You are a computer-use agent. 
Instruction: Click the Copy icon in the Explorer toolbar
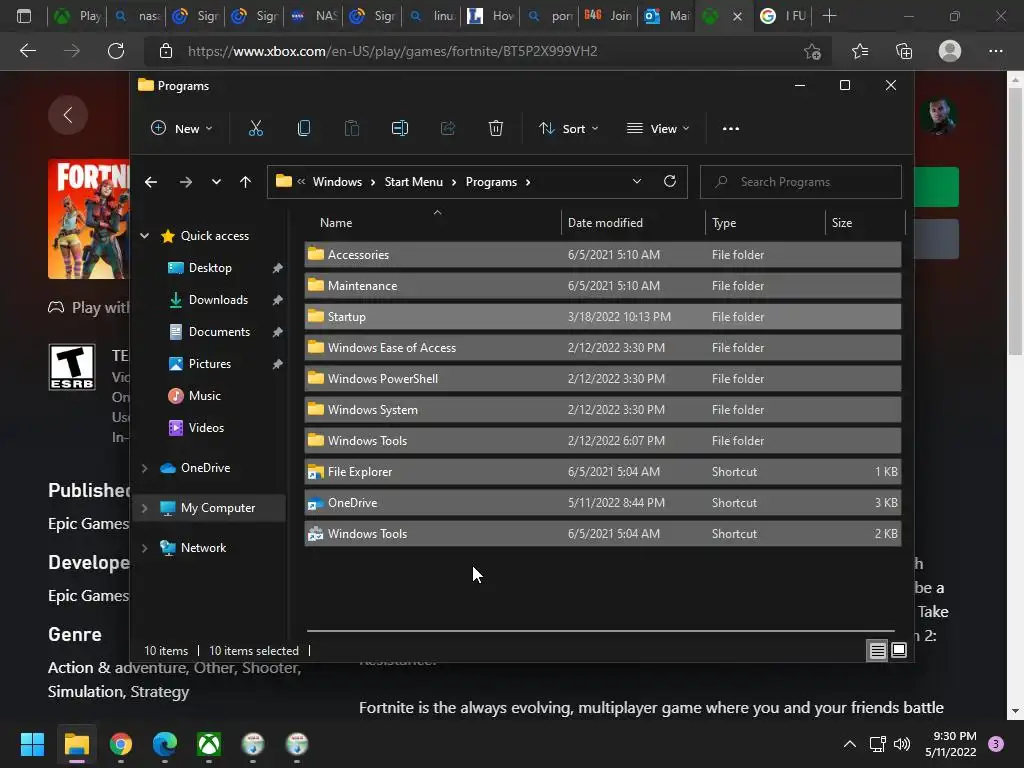click(x=304, y=129)
